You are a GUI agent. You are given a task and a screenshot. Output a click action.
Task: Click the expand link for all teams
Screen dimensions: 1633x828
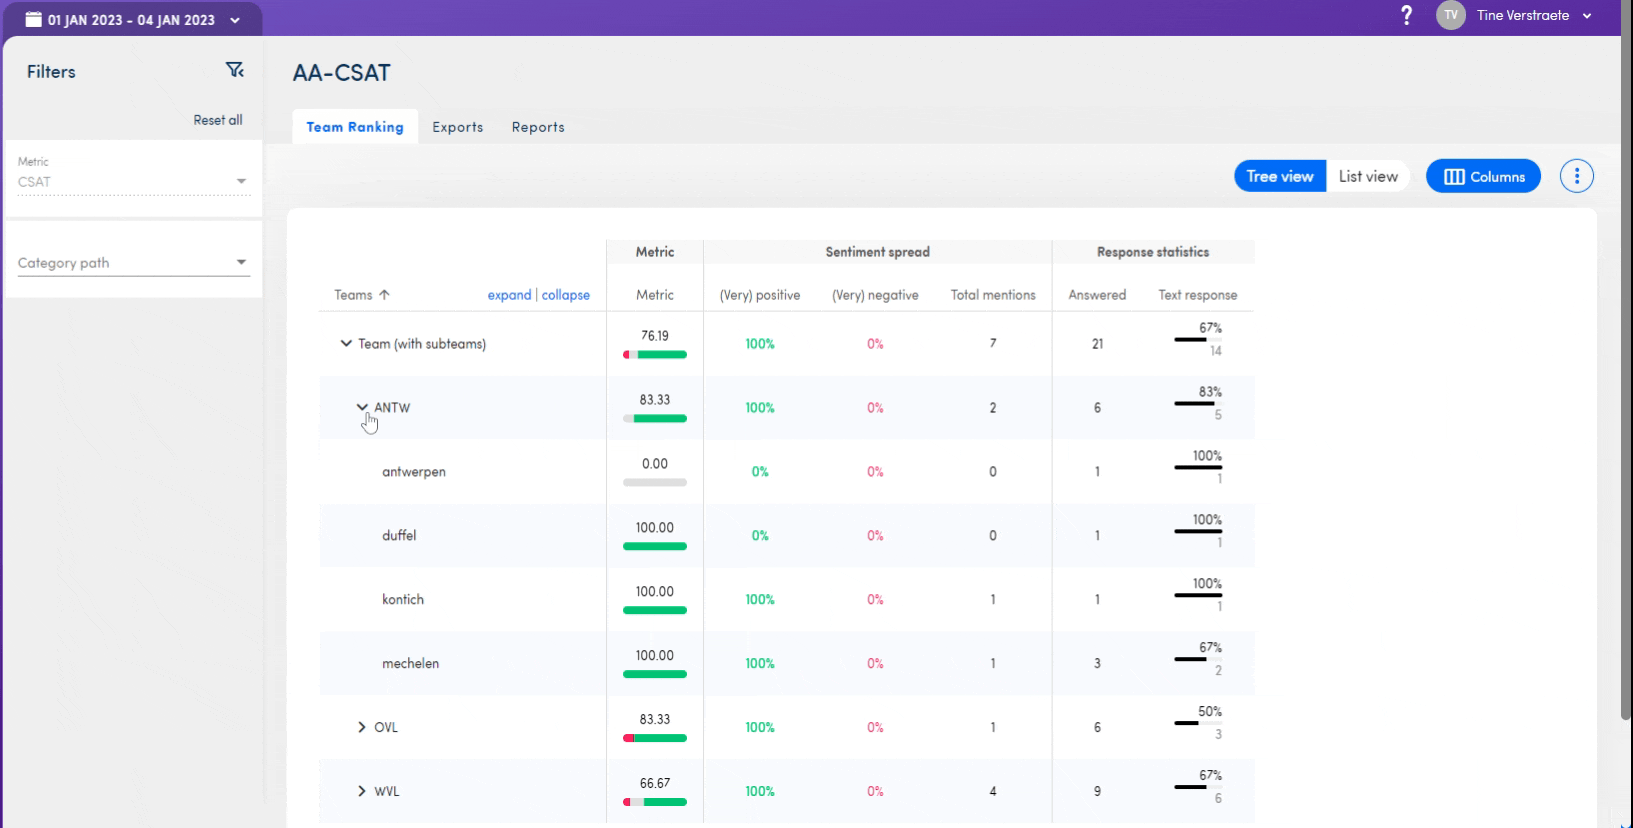pos(509,295)
